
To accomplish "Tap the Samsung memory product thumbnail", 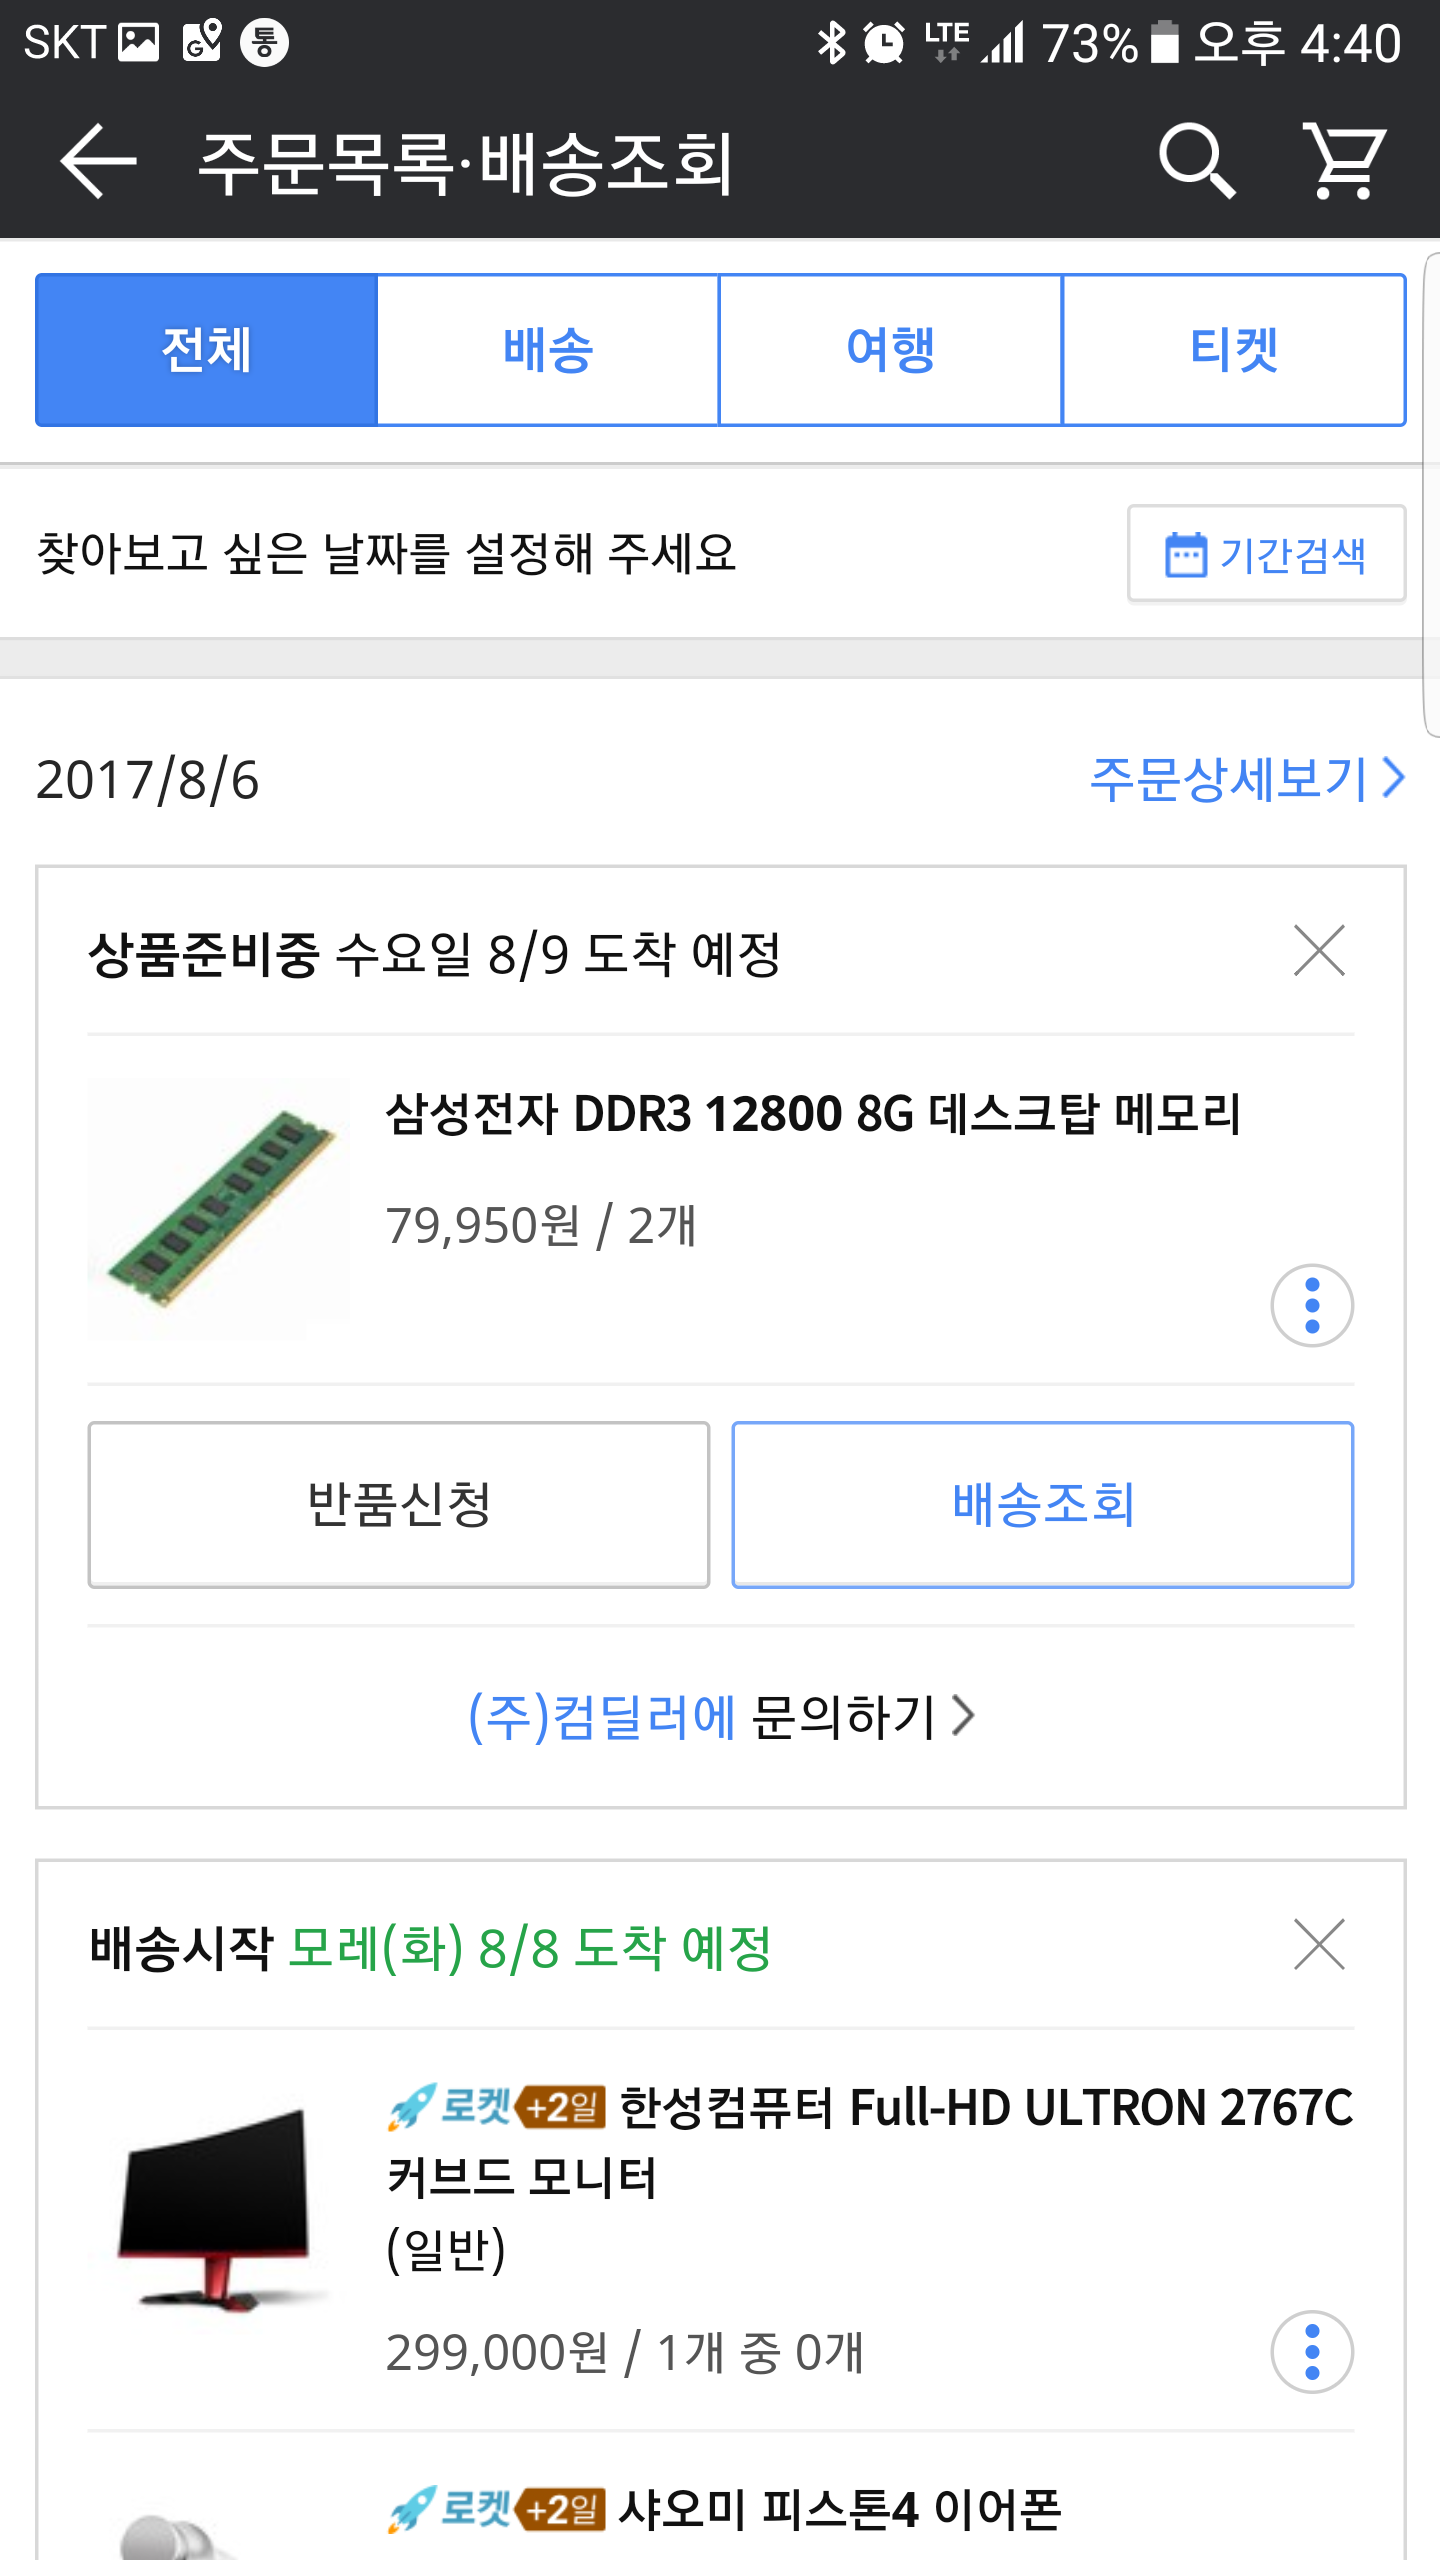I will 220,1208.
